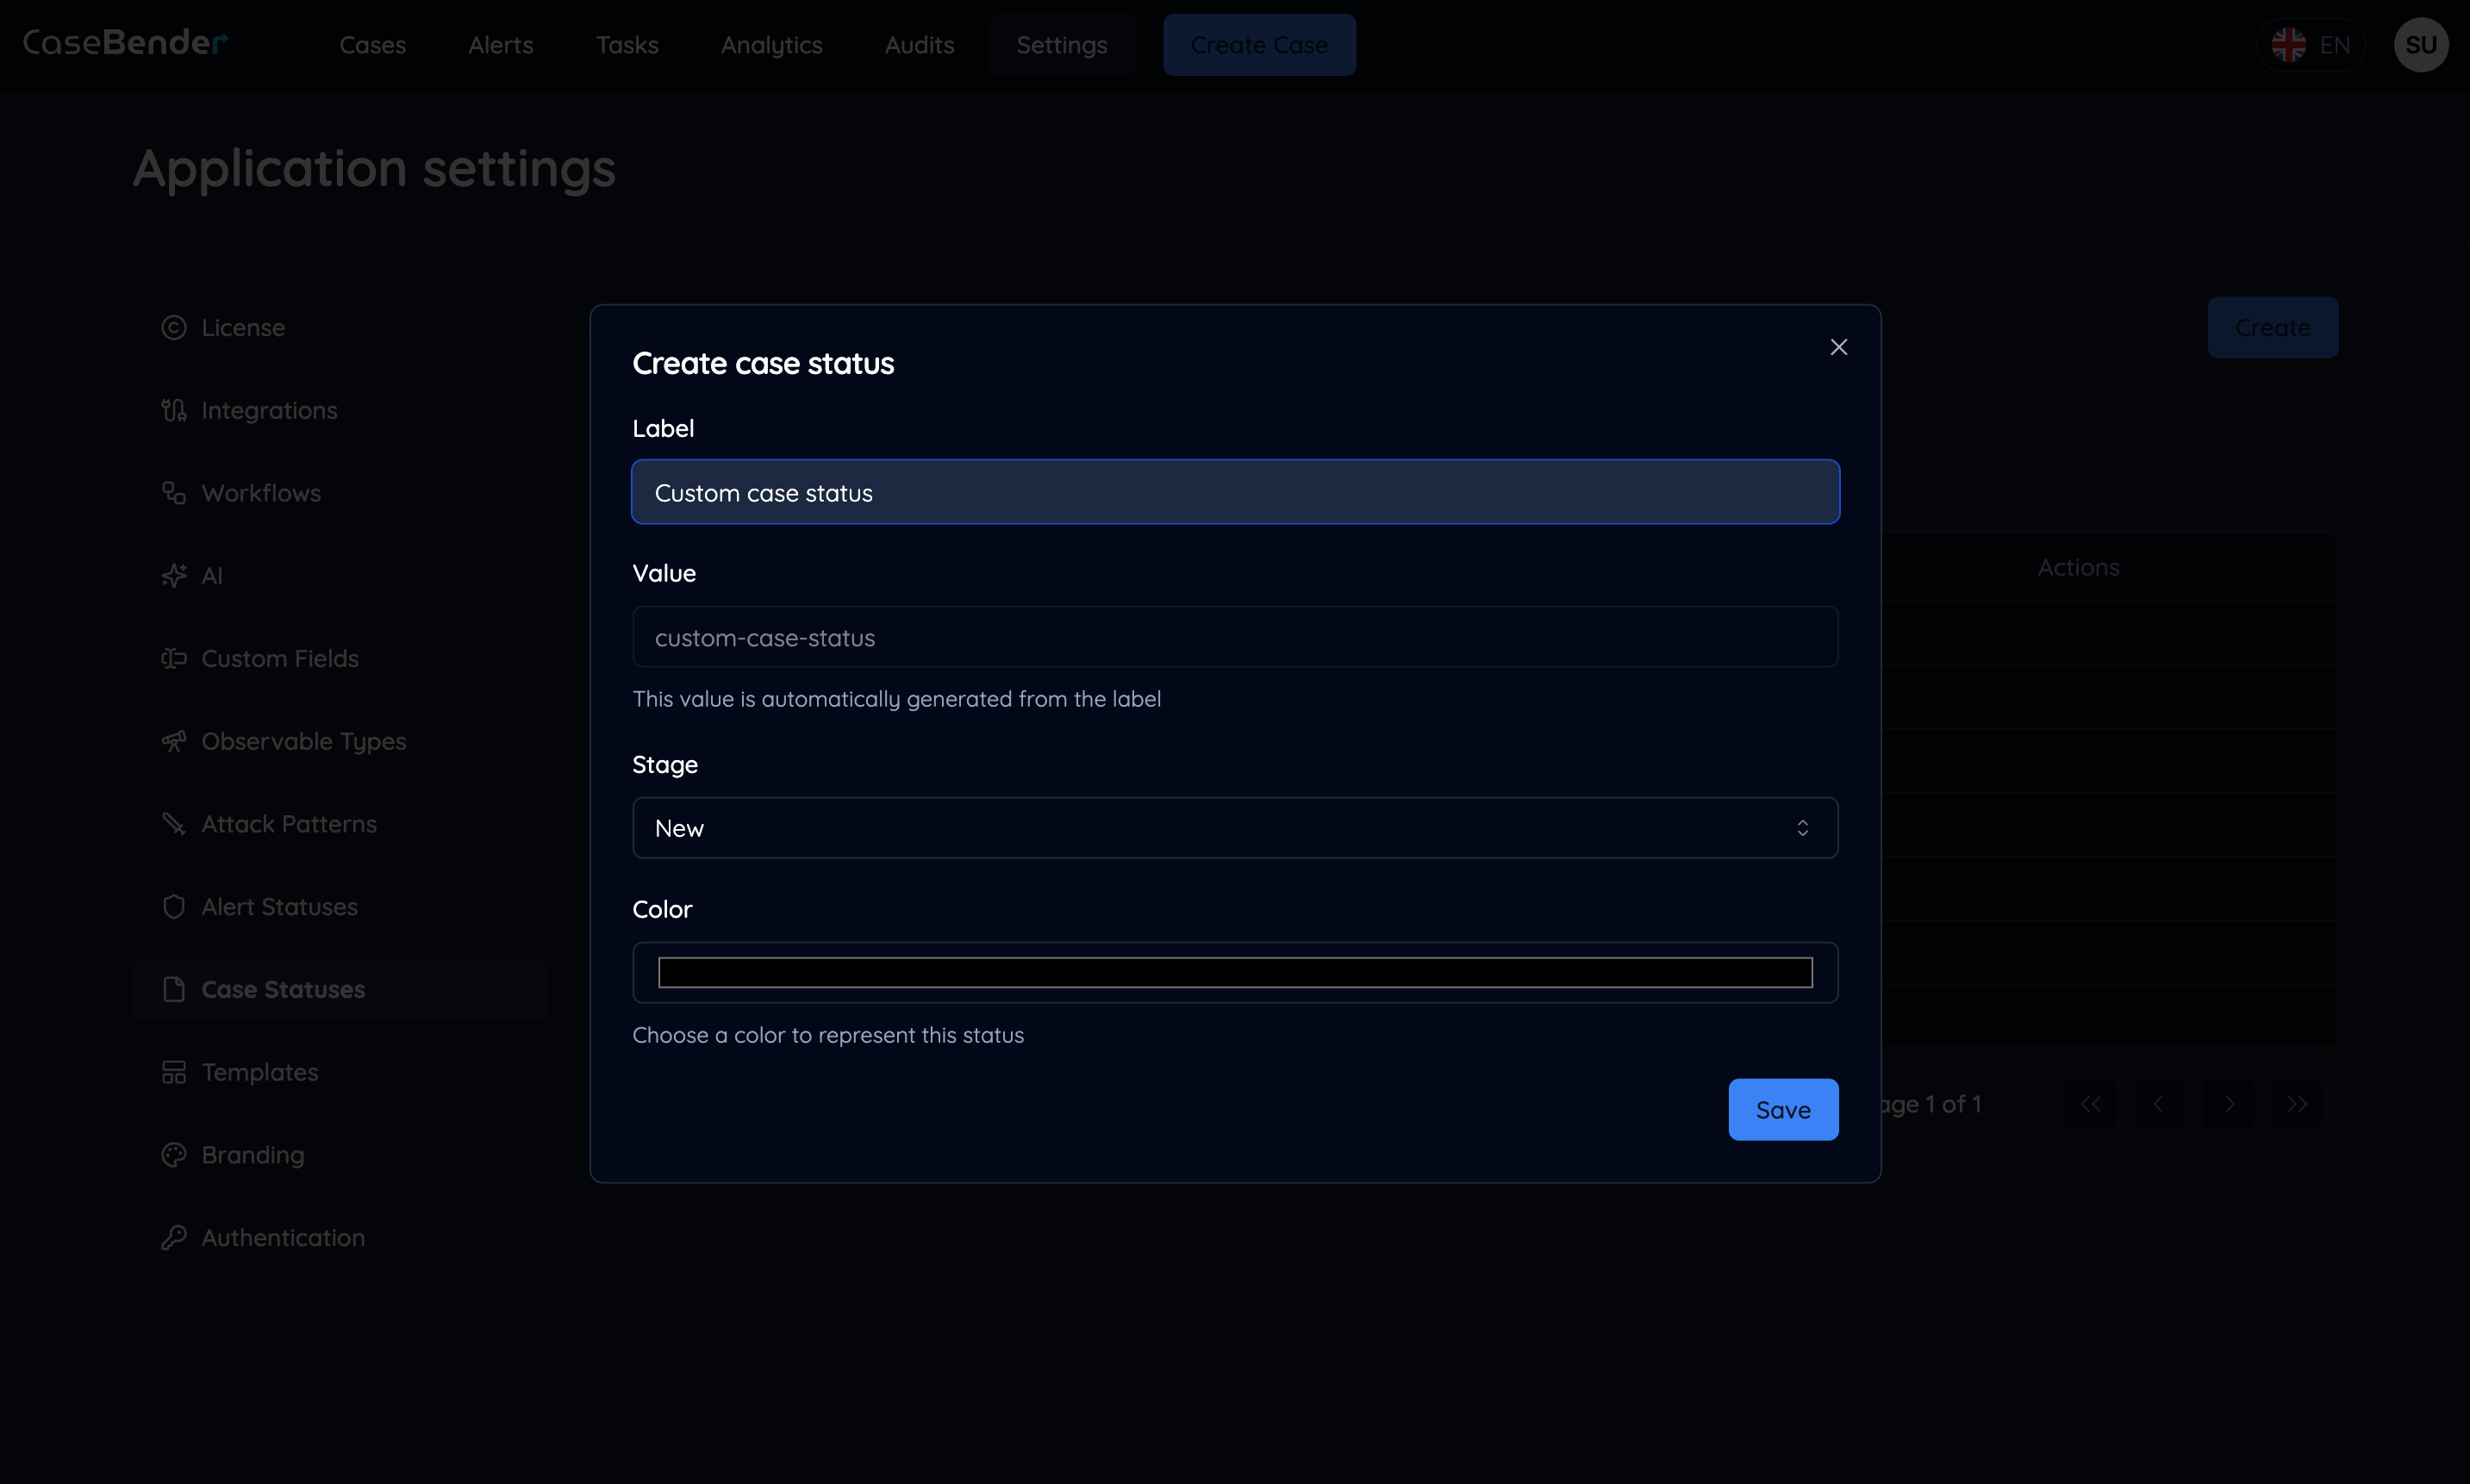Jump to the last page with double chevron
Viewport: 2470px width, 1484px height.
tap(2296, 1103)
